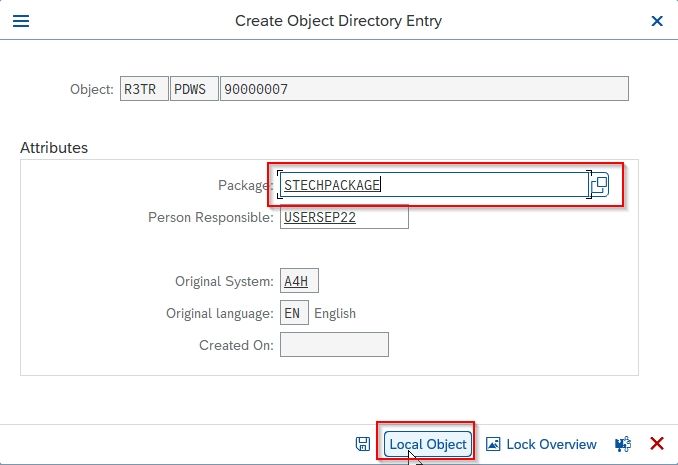
Task: Open the Lock Overview button
Action: point(541,444)
